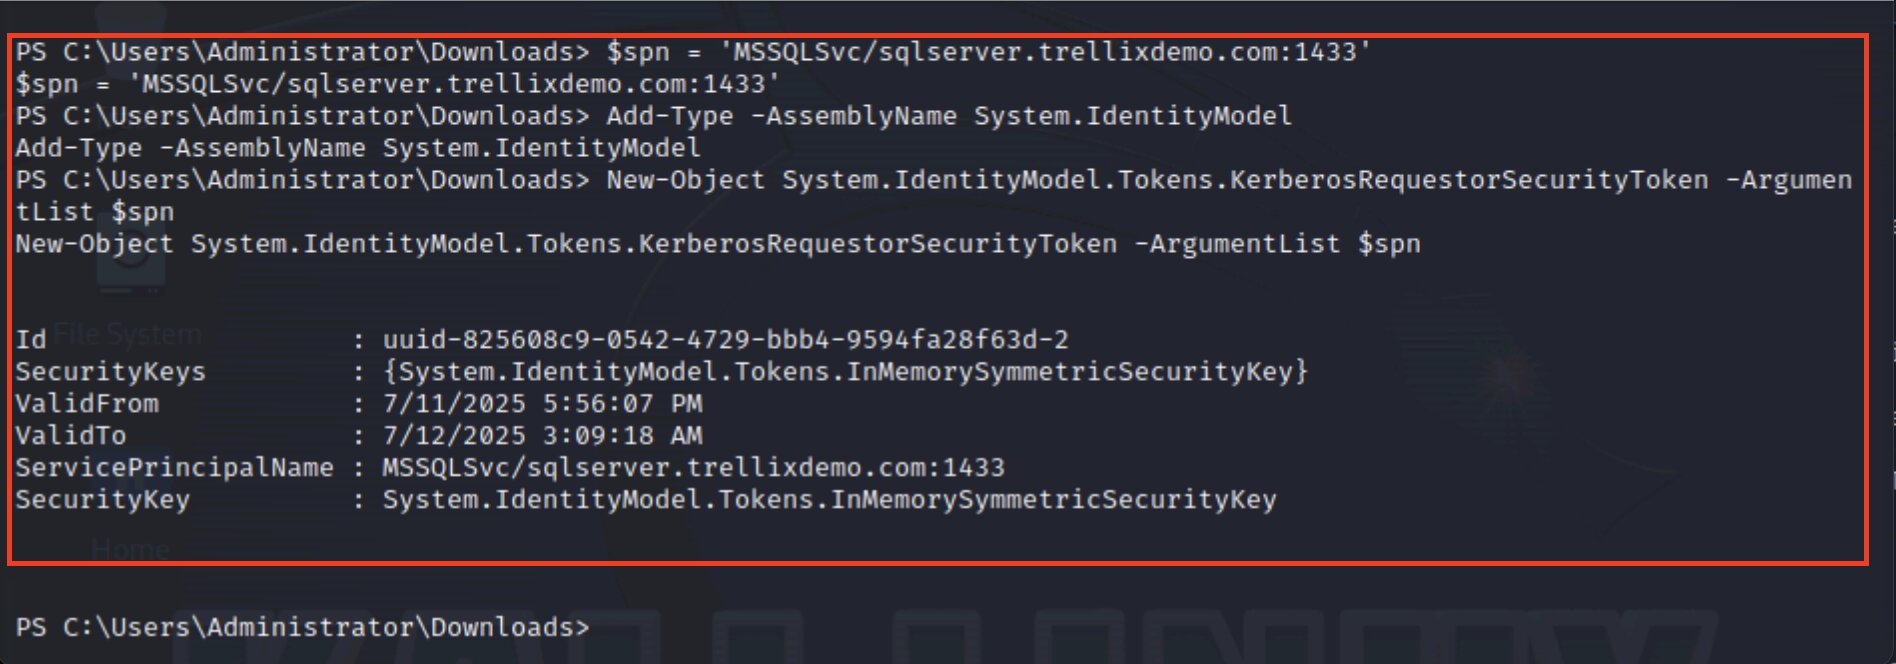1896x664 pixels.
Task: Click the first prompt line assigning $spn
Action: [693, 52]
